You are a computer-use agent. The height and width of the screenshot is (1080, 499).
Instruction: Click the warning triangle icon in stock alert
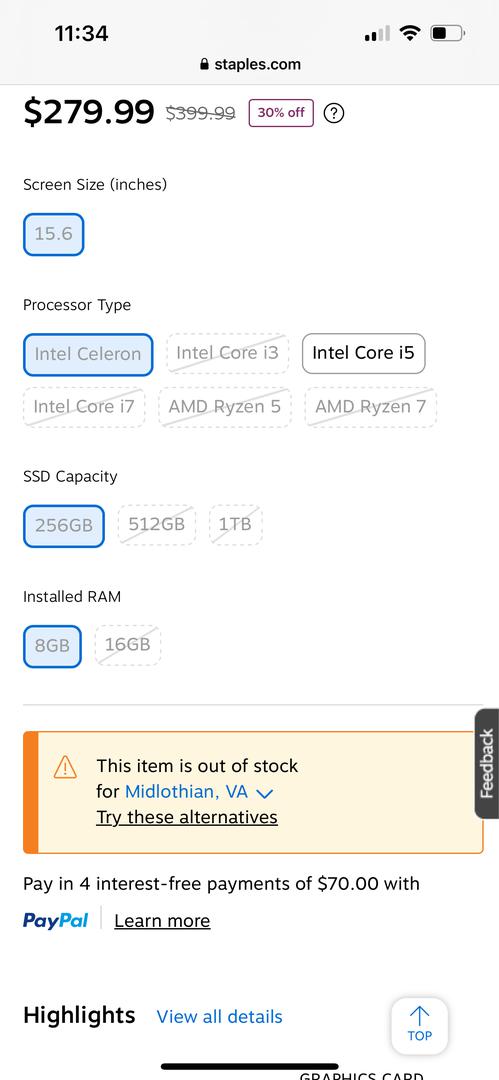click(65, 767)
